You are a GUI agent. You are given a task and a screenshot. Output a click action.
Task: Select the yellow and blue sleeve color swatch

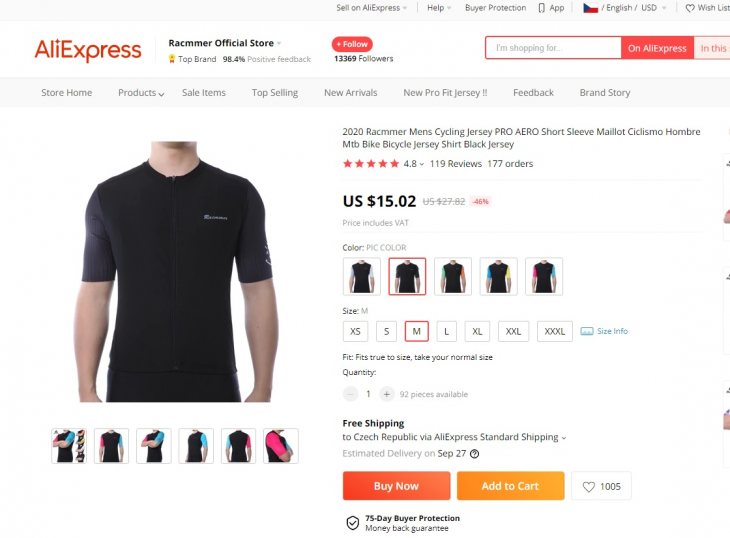coord(498,276)
